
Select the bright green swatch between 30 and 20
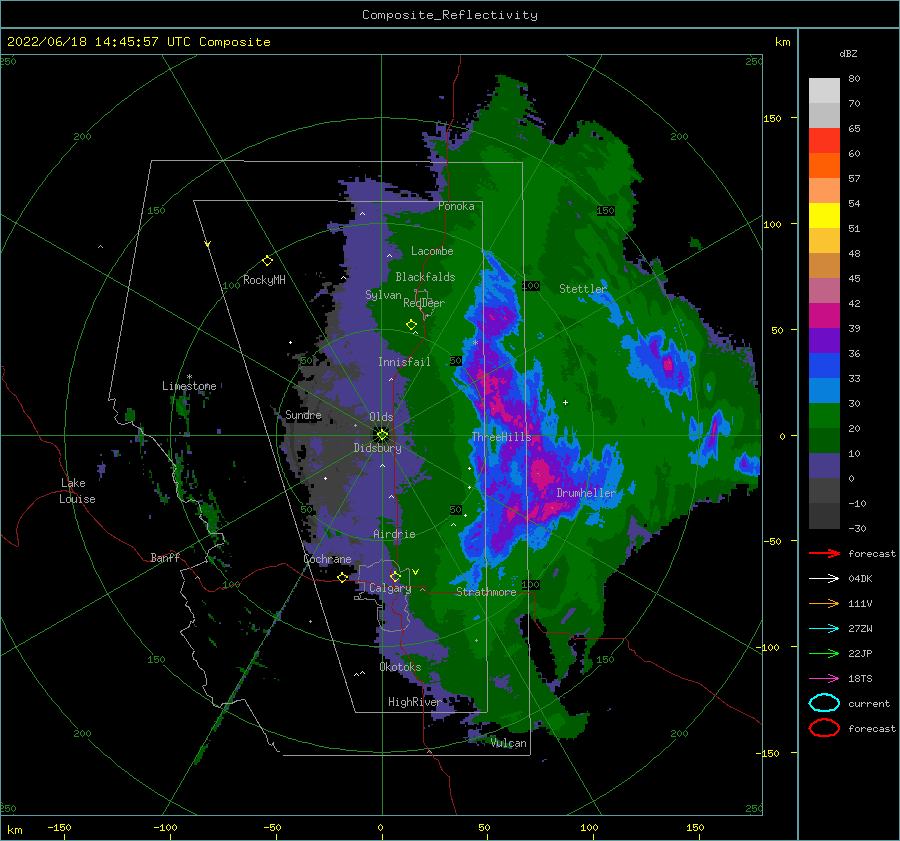824,416
